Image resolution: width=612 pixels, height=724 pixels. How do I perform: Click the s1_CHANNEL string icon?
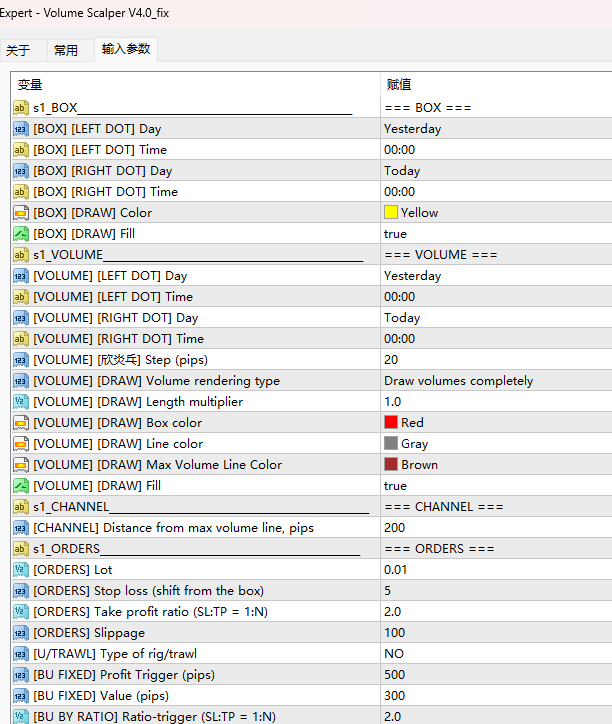click(21, 507)
